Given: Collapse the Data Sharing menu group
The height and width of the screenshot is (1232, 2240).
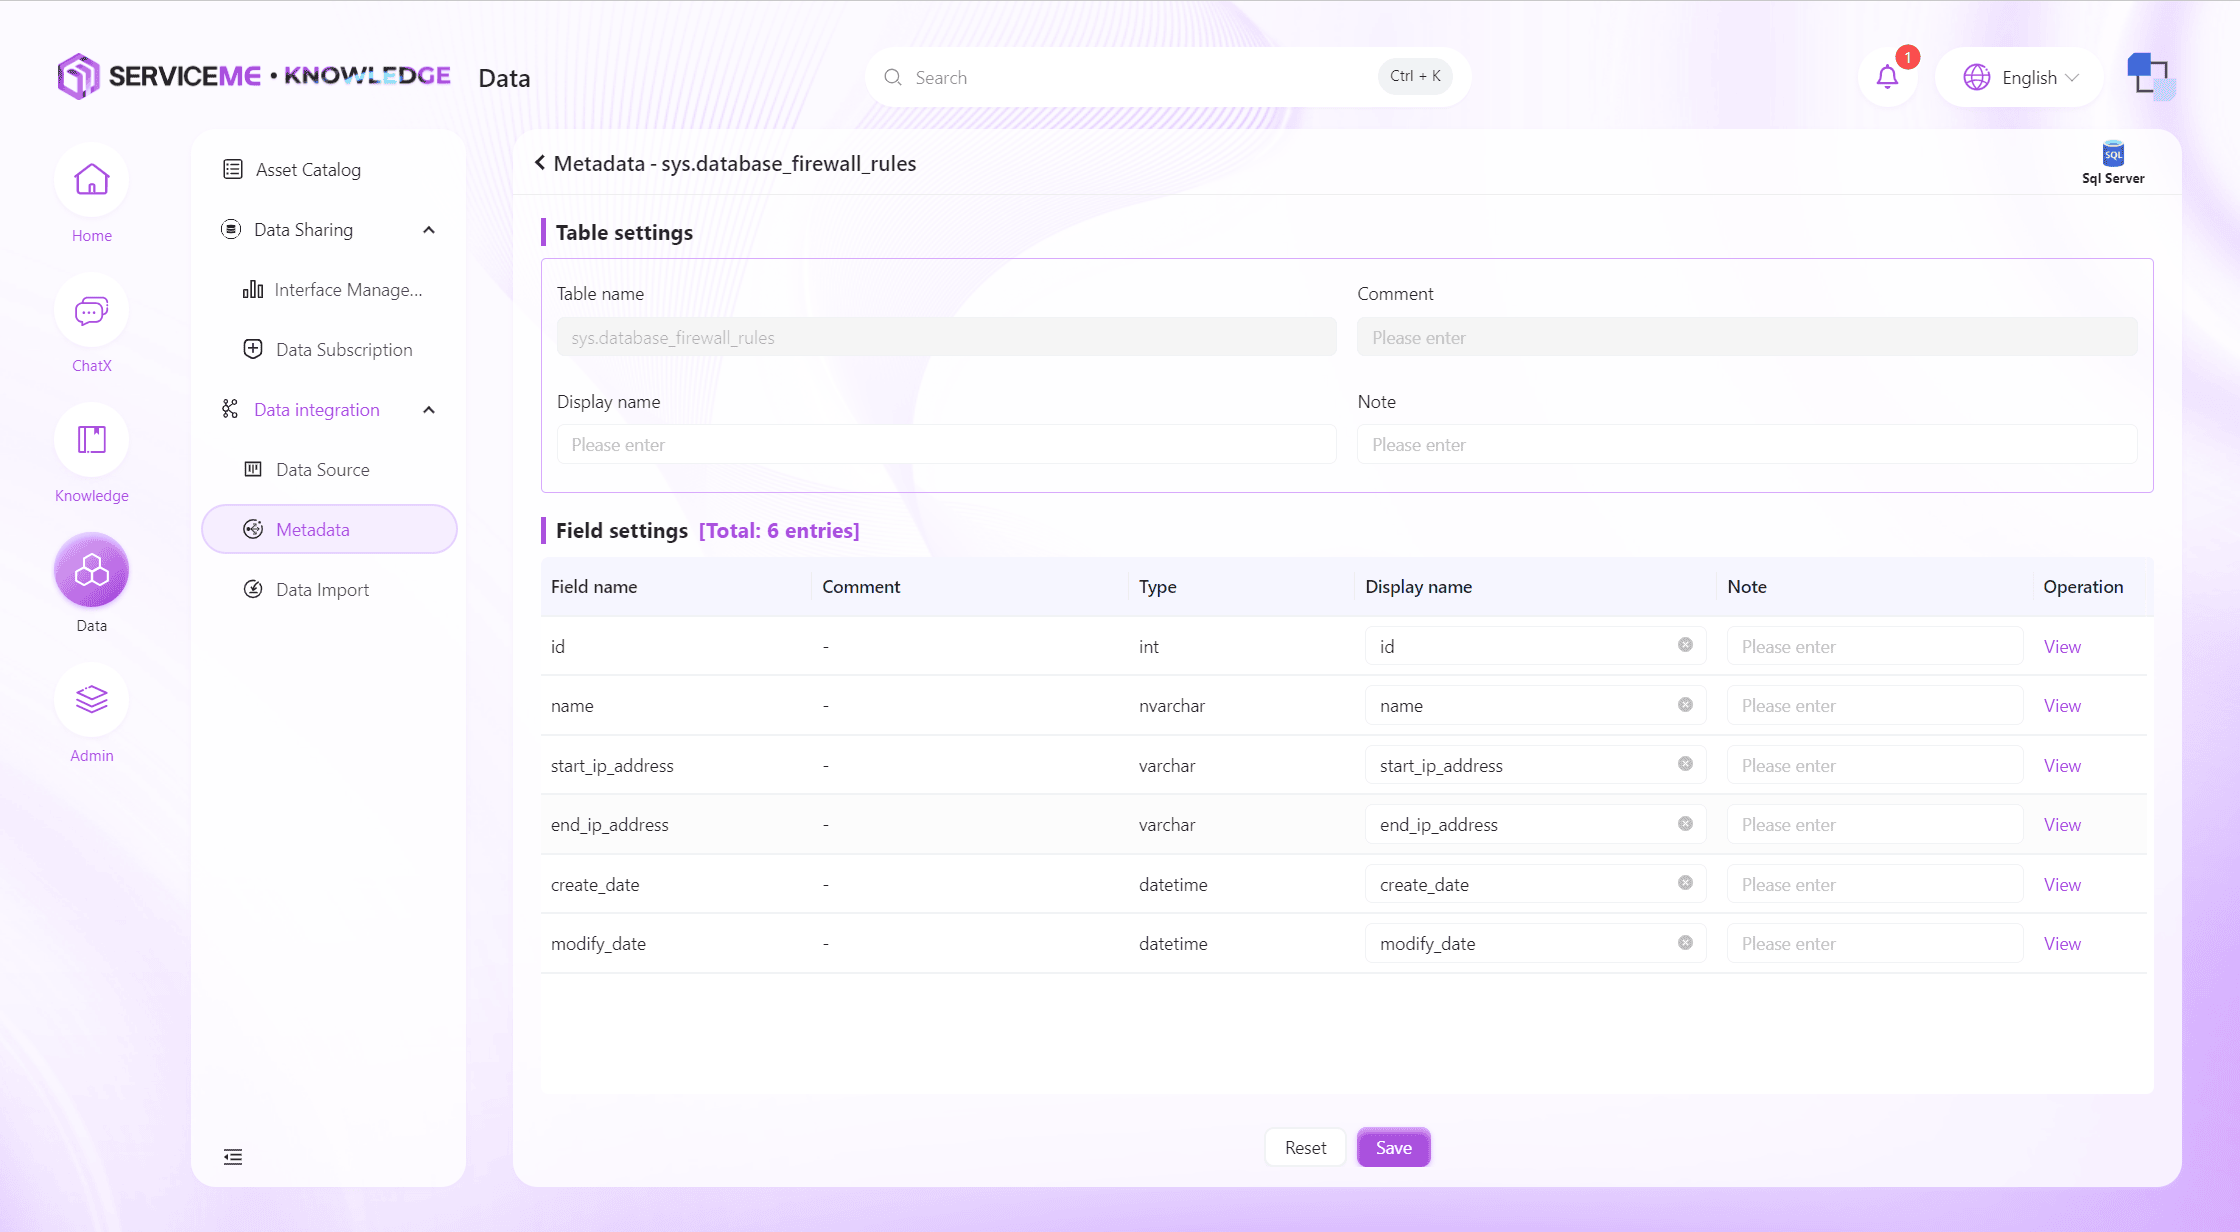Looking at the screenshot, I should [429, 230].
